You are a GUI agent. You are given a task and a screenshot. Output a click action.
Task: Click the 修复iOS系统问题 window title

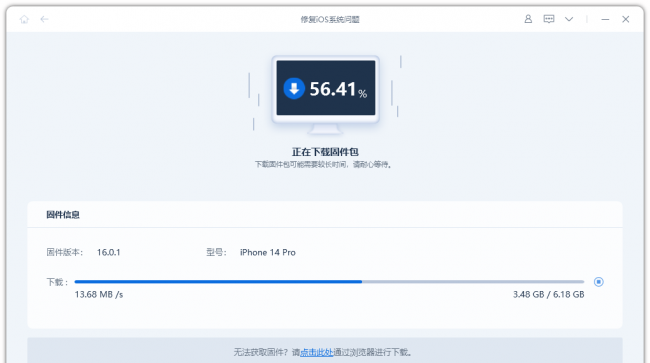330,19
